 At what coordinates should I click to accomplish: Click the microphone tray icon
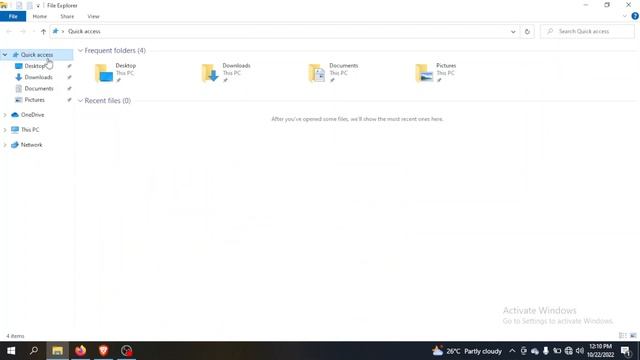[x=546, y=351]
